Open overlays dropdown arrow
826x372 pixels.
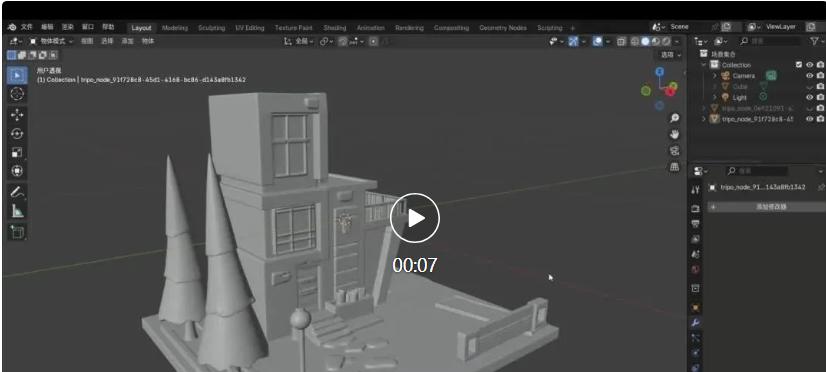click(608, 41)
